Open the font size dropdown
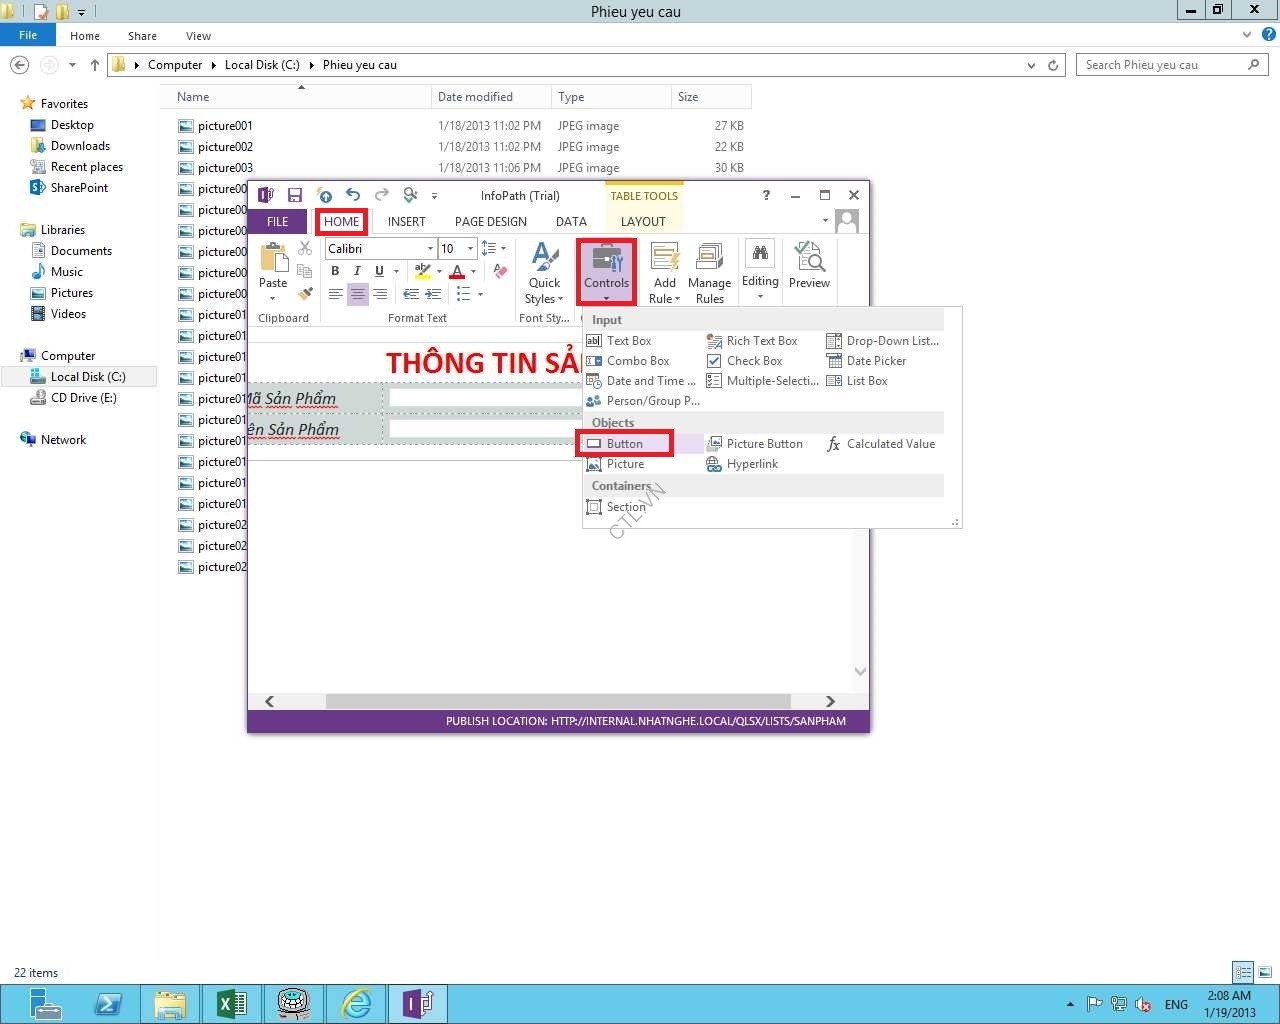This screenshot has width=1280, height=1024. pos(470,249)
